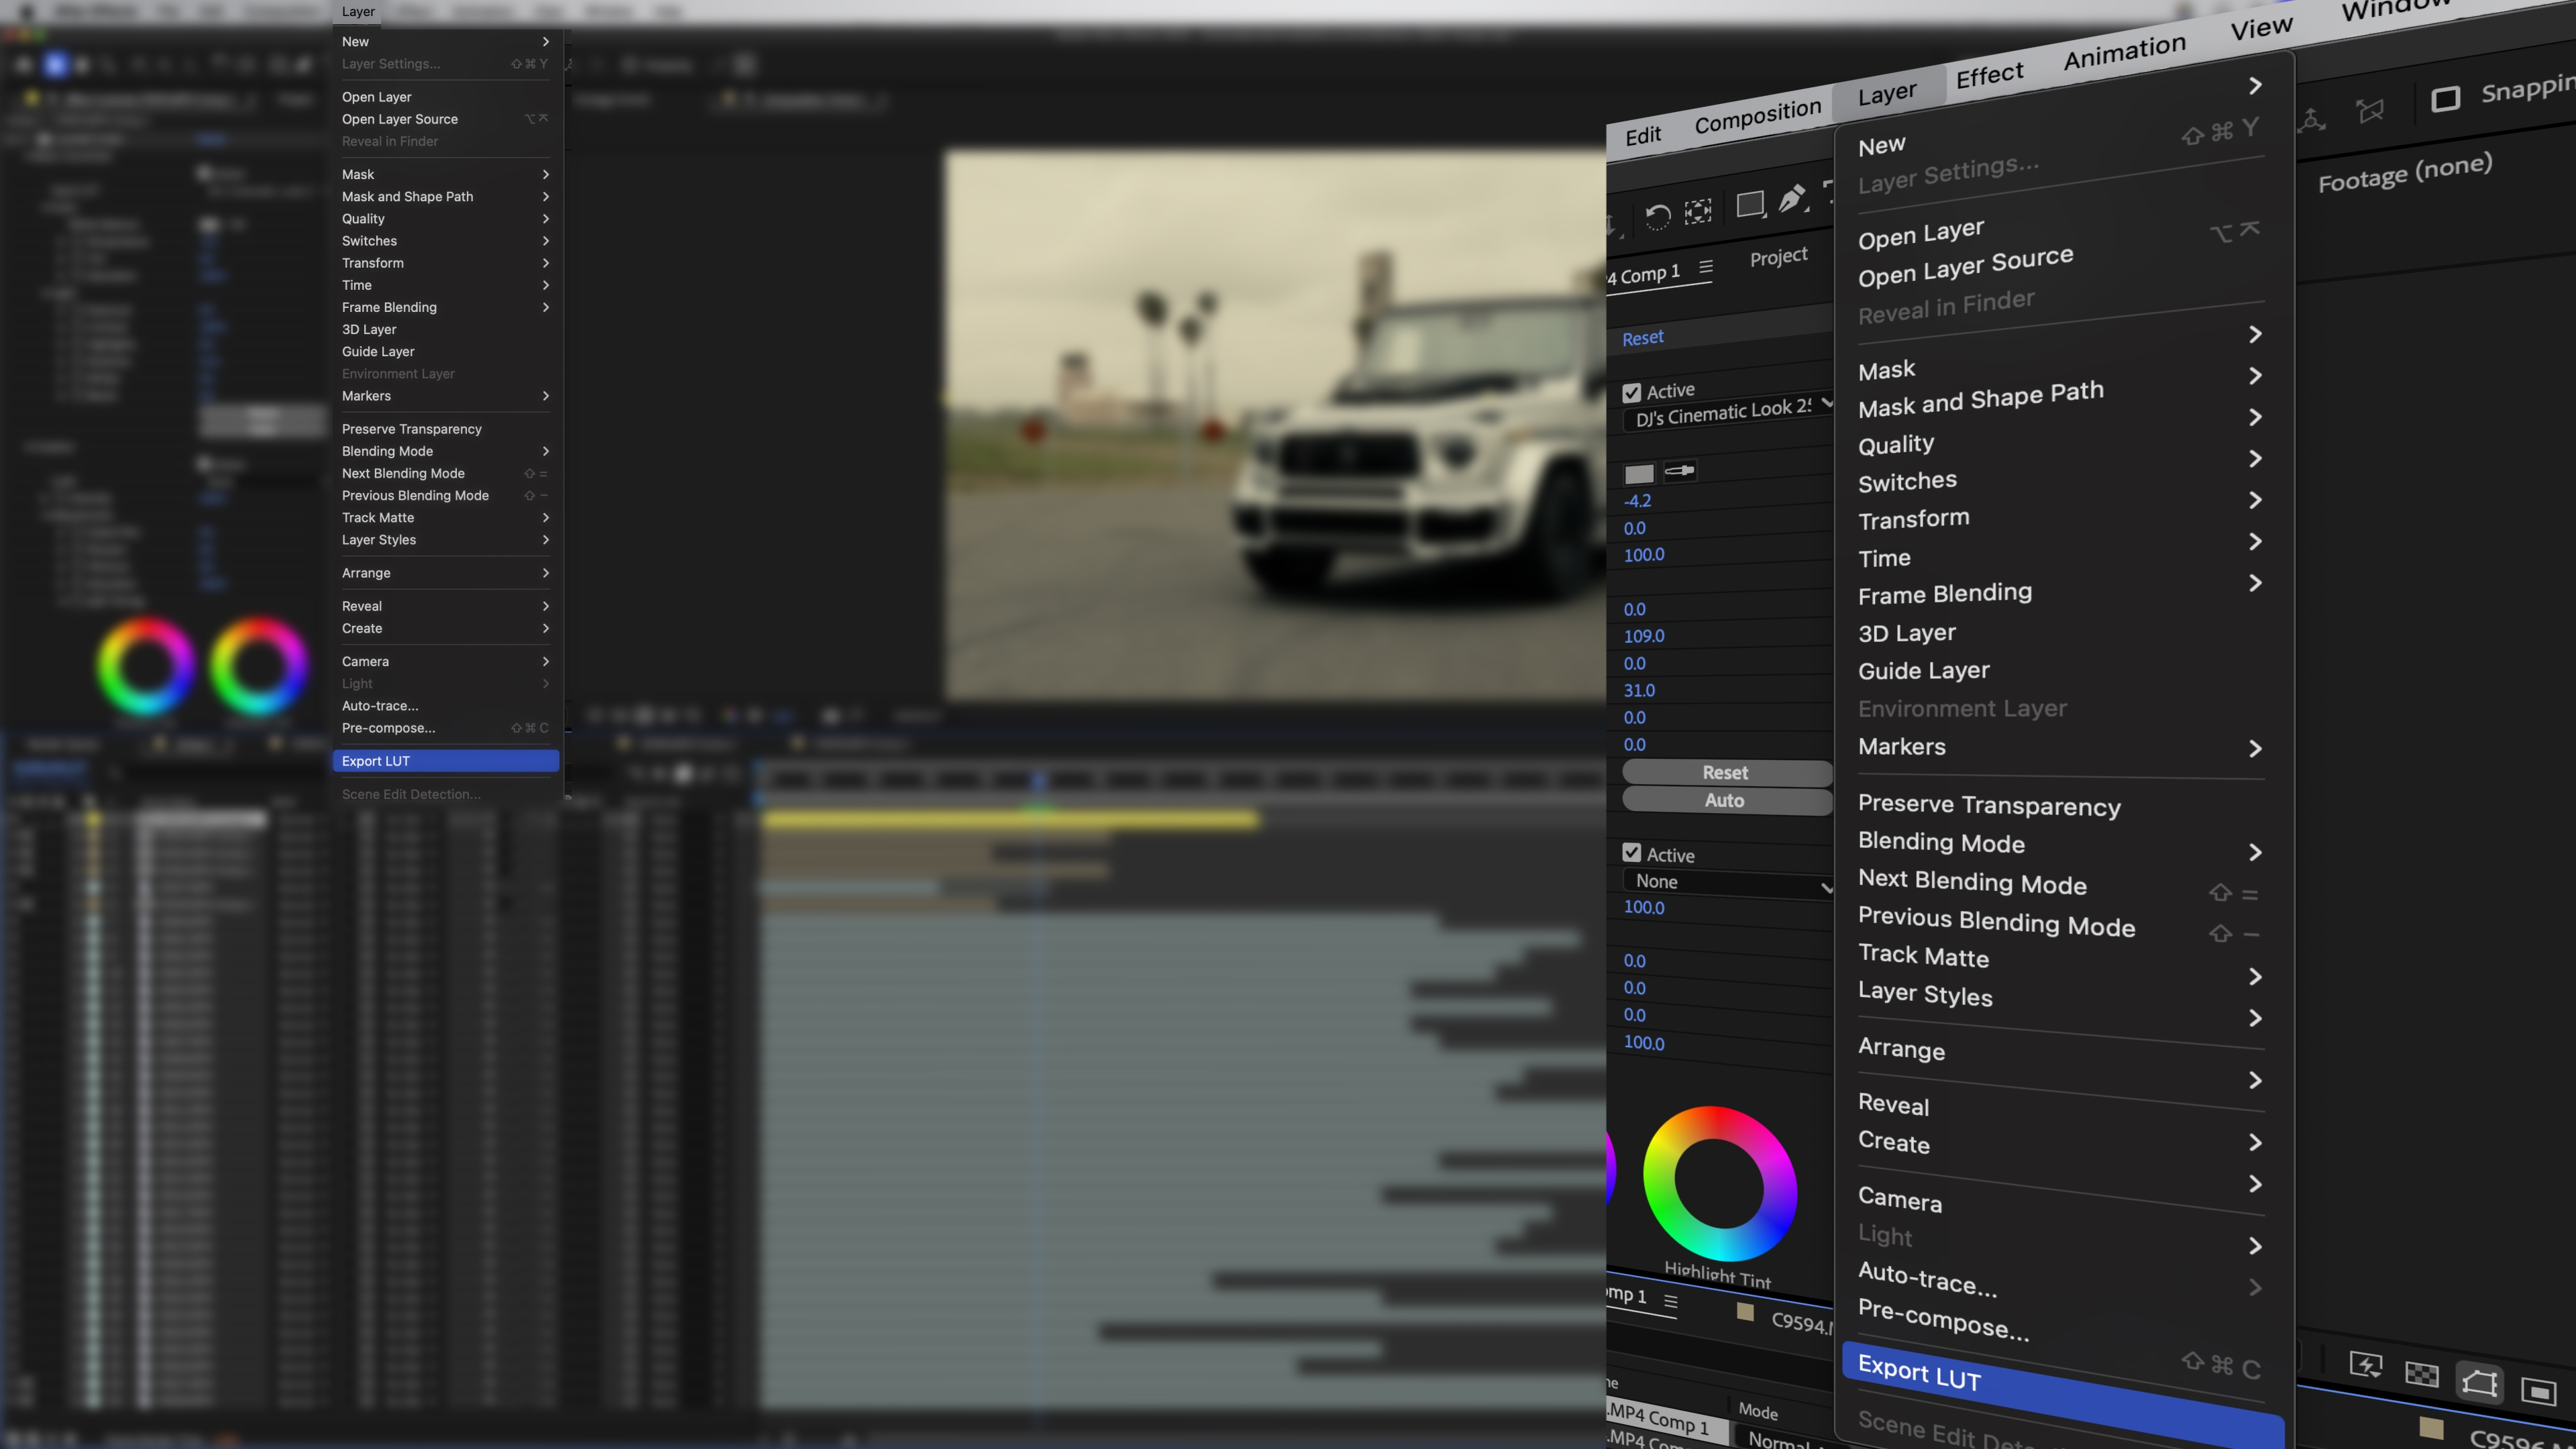Expand Quality submenu arrow in small left menu
This screenshot has width=2576, height=1449.
click(x=546, y=219)
